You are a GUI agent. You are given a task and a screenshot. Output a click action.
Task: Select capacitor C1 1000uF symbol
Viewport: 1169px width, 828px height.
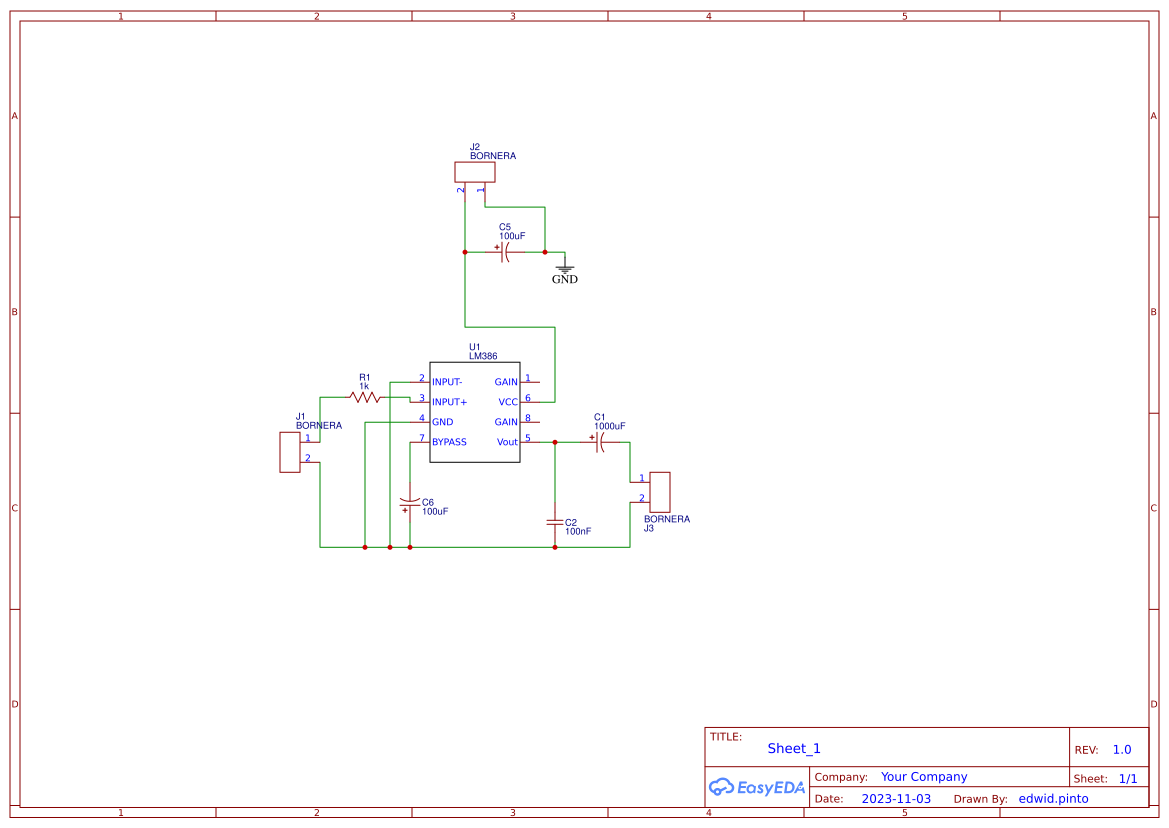pyautogui.click(x=599, y=442)
